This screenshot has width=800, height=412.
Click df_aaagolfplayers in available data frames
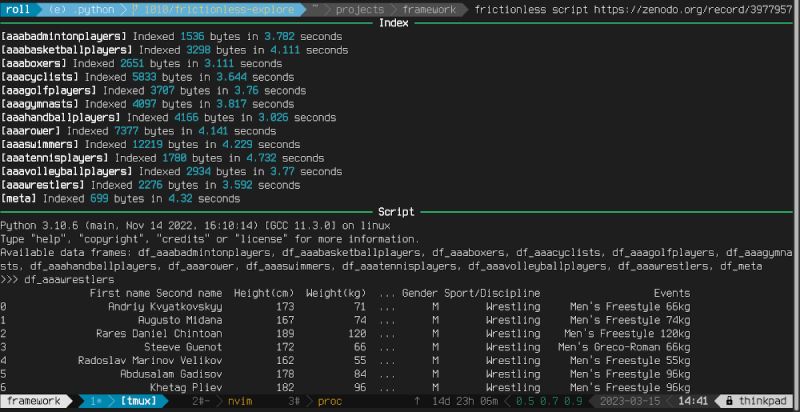tap(663, 252)
